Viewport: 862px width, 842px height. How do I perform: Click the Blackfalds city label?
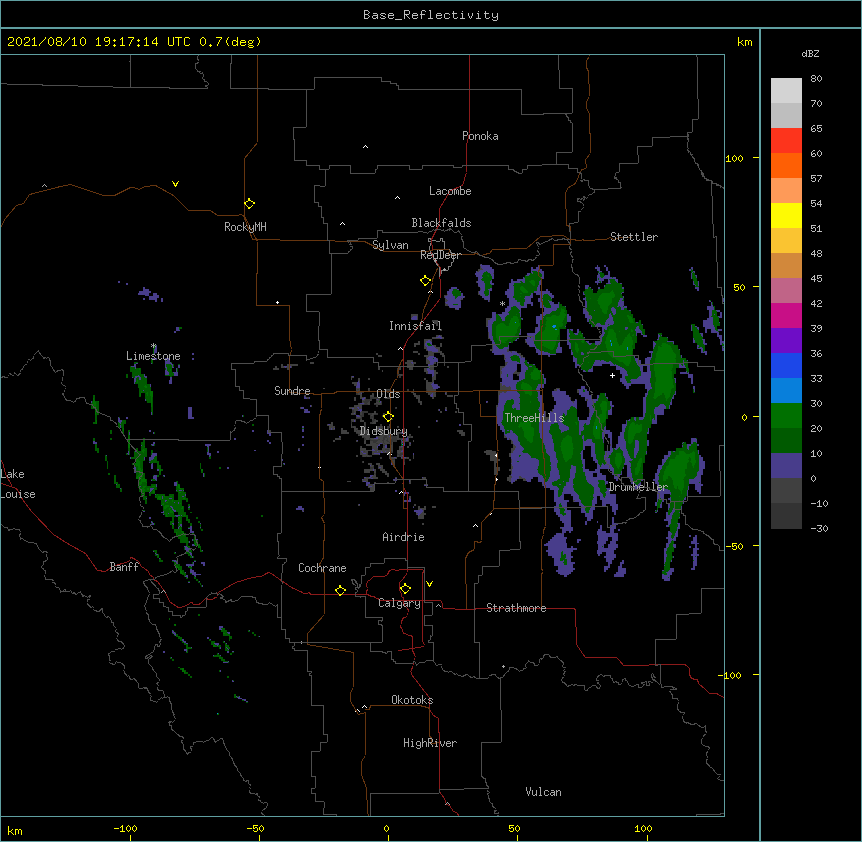coord(441,223)
